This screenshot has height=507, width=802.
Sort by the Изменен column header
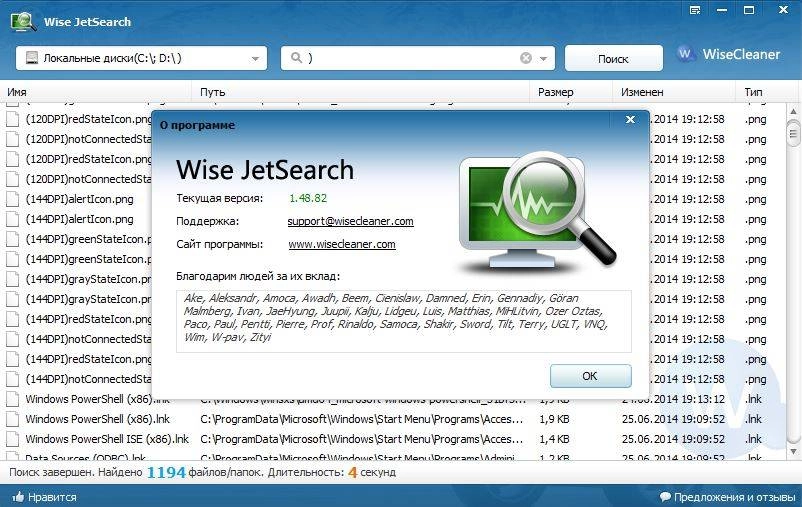pos(675,92)
